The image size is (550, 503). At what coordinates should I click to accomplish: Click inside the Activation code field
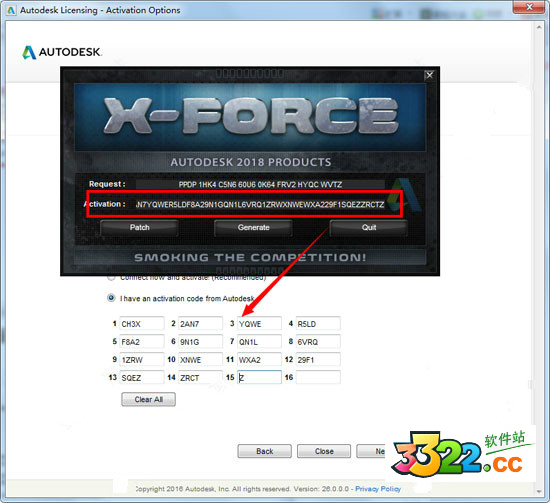tap(260, 204)
